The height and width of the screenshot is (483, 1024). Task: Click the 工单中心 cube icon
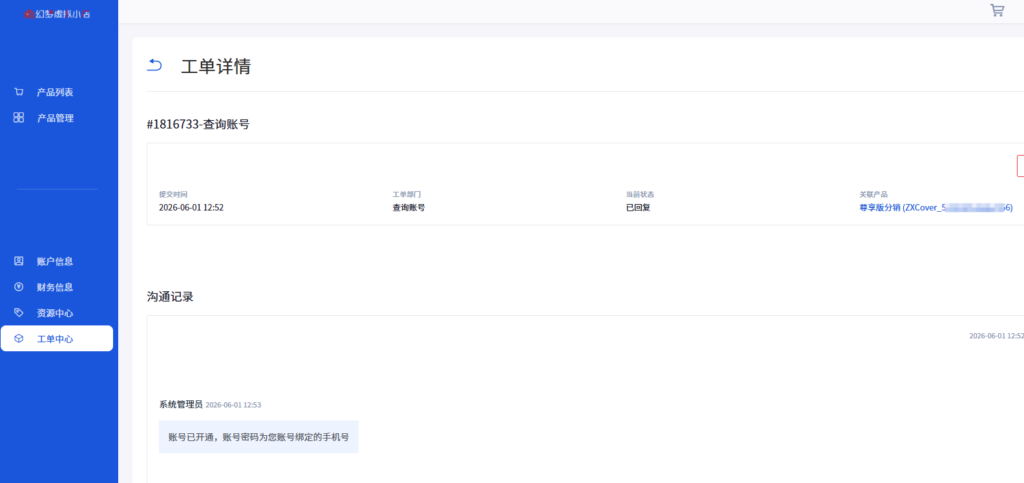(19, 338)
